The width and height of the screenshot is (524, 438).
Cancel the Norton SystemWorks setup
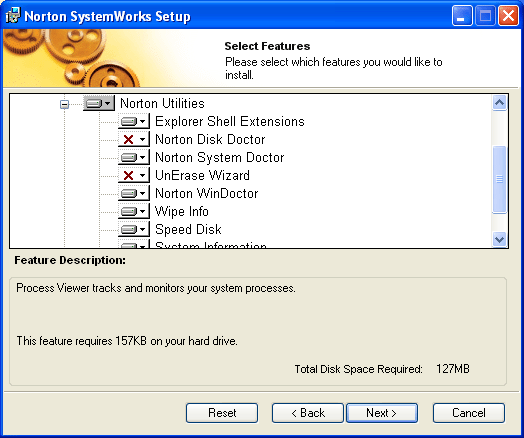469,413
